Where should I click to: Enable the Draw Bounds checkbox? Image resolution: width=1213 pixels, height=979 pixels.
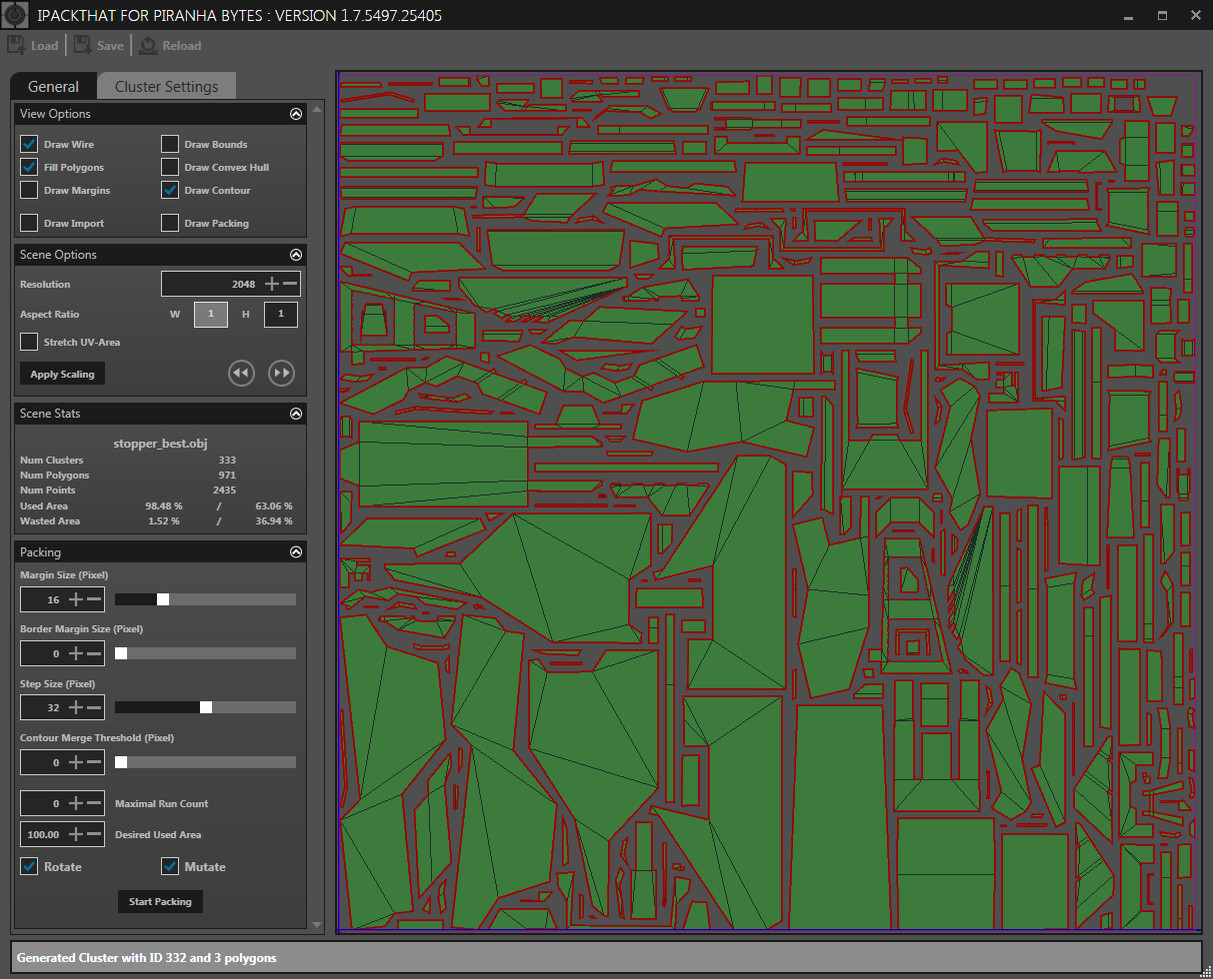(170, 143)
